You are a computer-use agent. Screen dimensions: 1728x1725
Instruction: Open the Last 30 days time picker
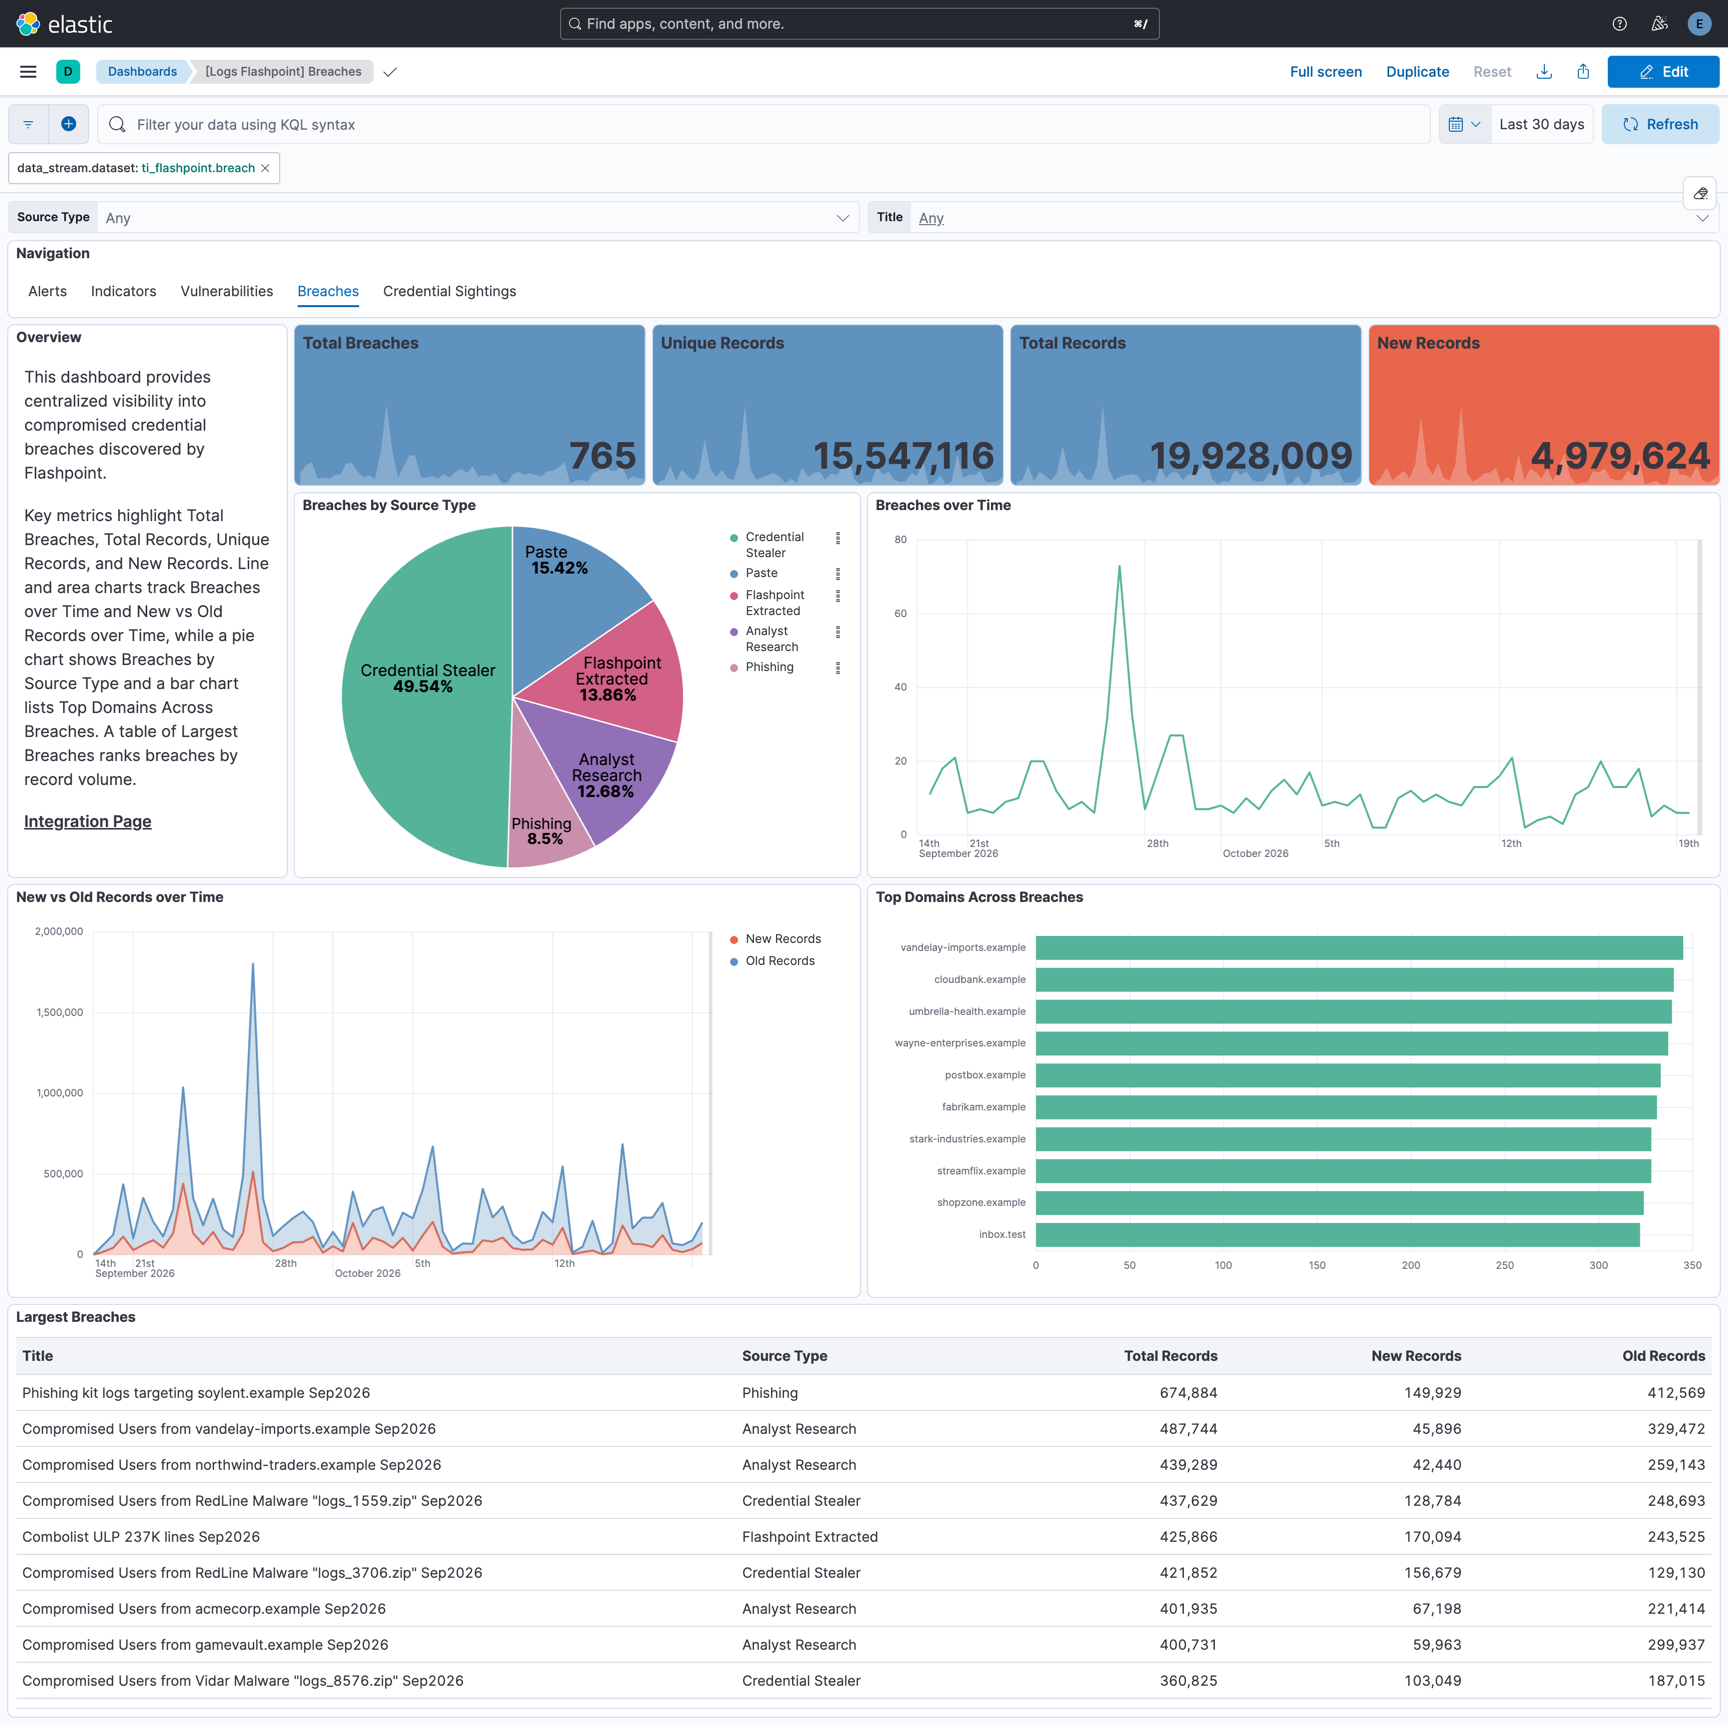[1541, 124]
